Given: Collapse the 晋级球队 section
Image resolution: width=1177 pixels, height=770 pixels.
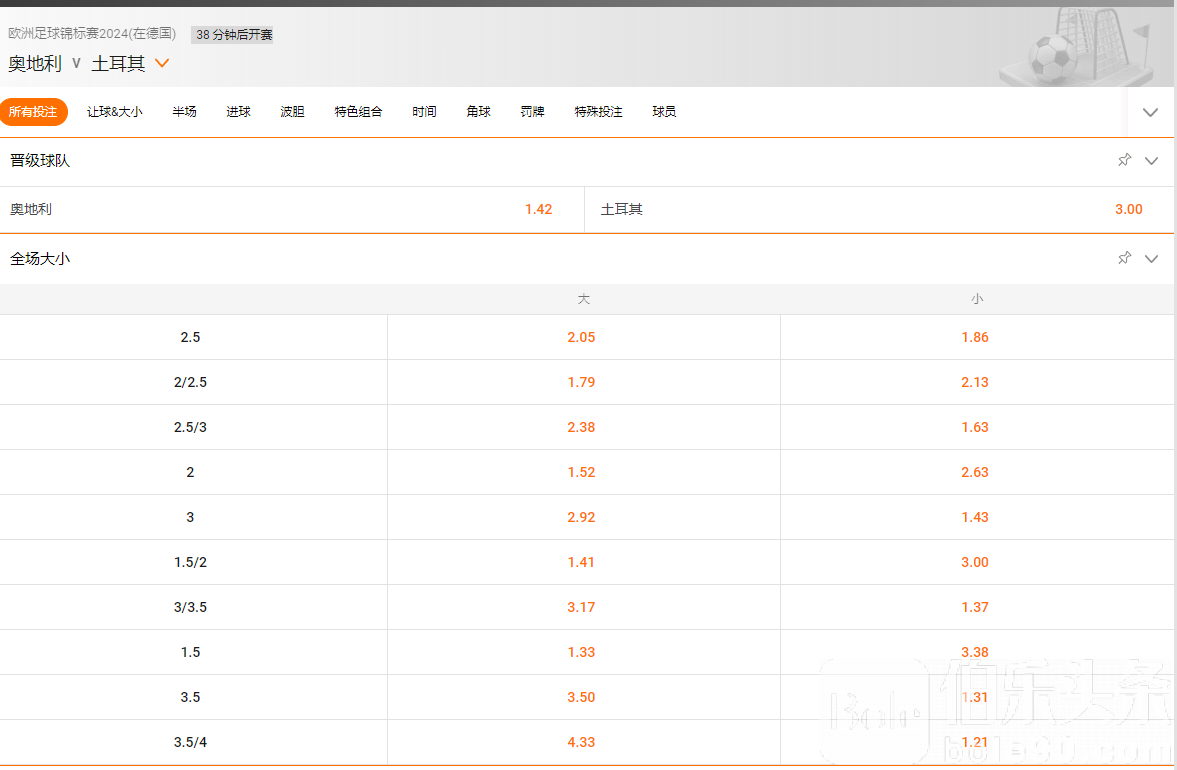Looking at the screenshot, I should click(1151, 161).
